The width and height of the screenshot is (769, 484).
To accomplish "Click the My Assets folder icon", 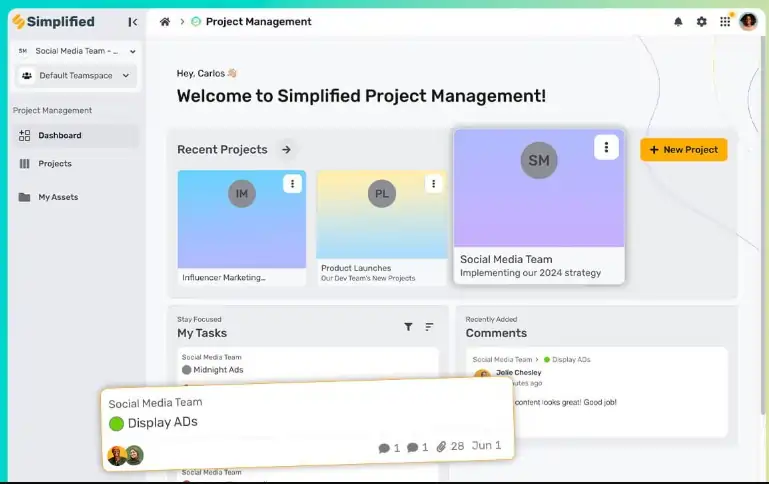I will pos(25,197).
